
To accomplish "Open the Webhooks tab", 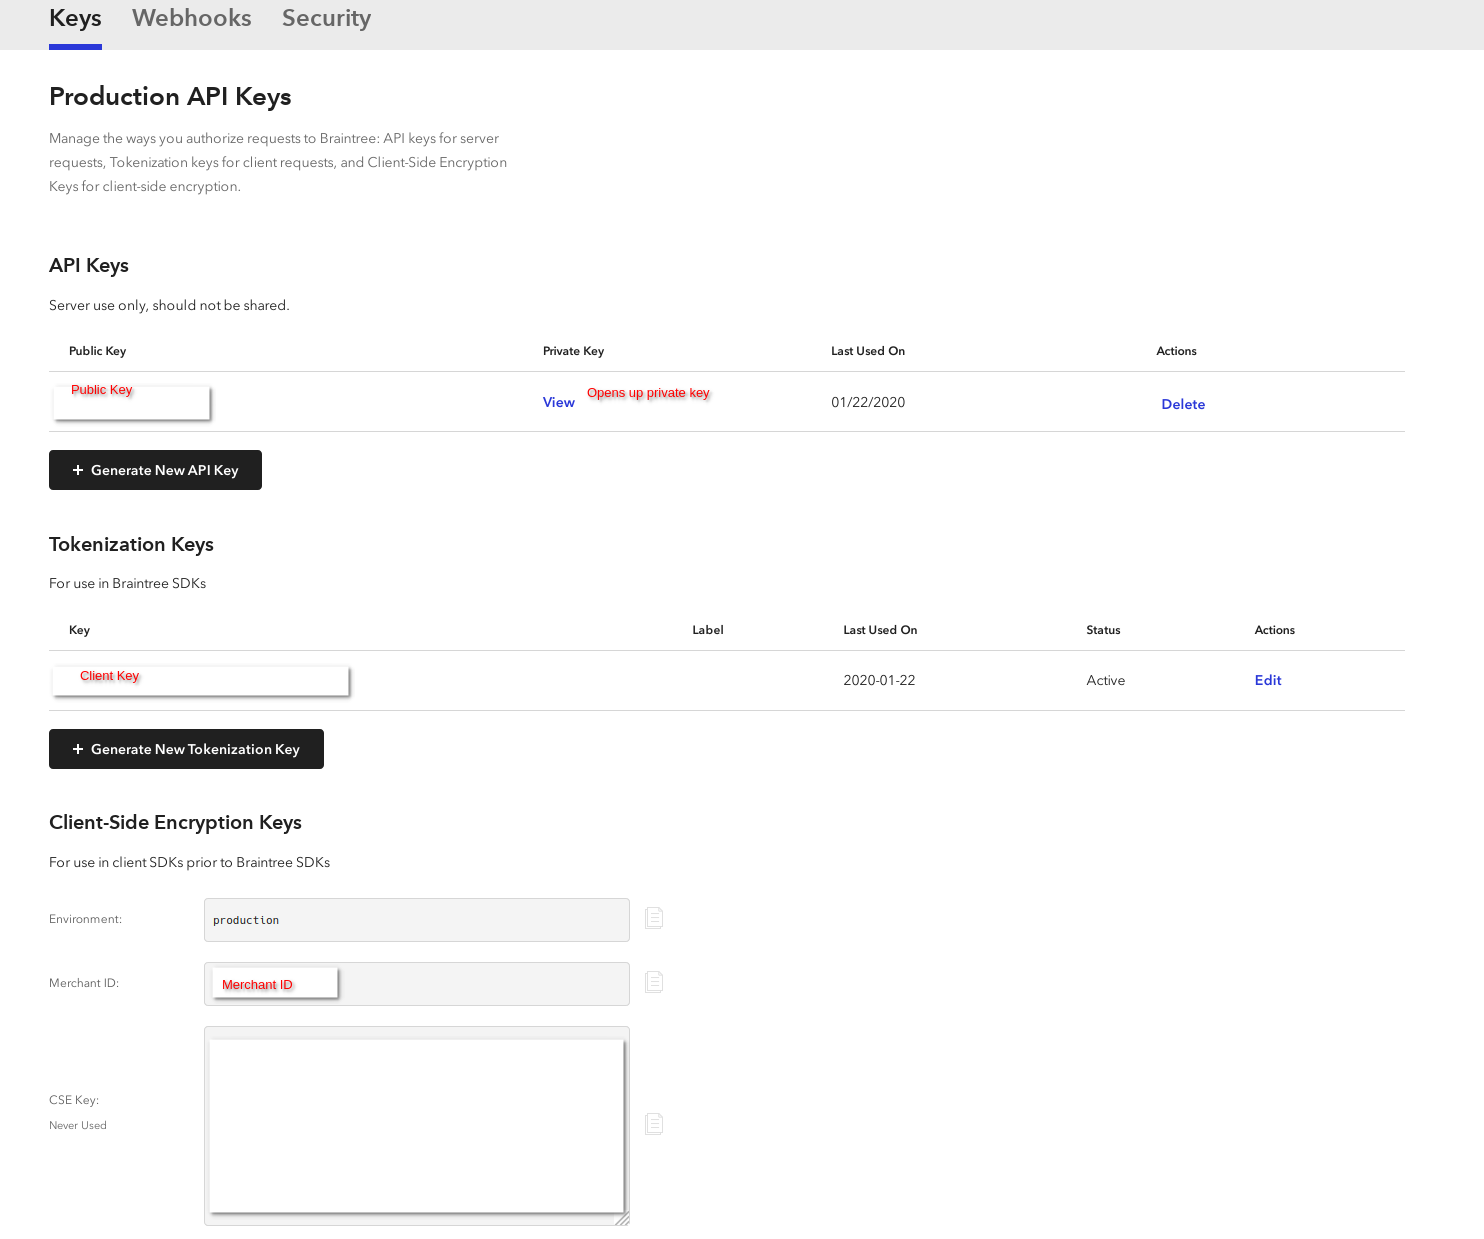I will 192,19.
